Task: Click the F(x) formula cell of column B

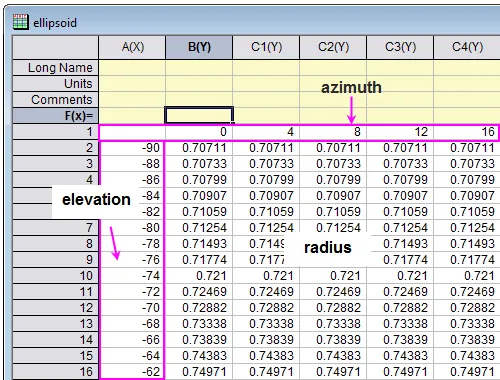Action: 199,115
